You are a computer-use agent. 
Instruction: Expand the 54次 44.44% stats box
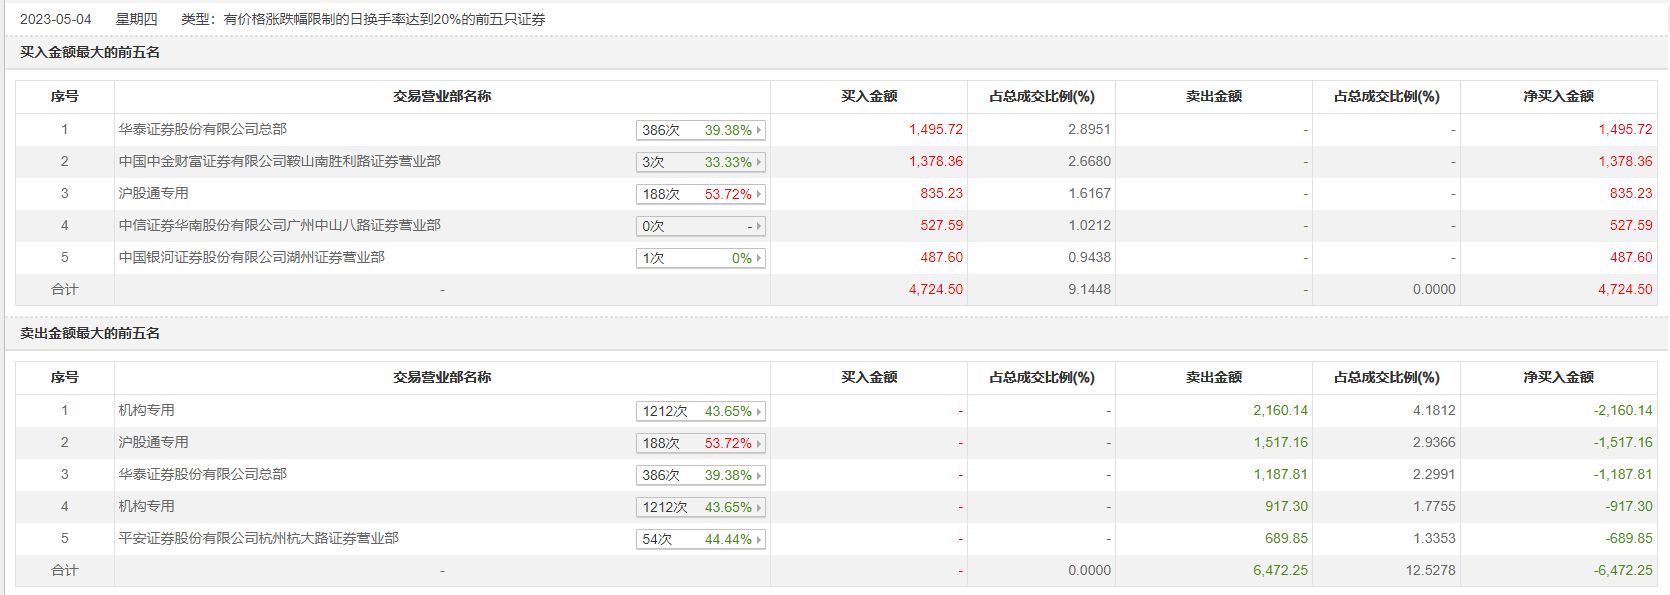click(700, 539)
